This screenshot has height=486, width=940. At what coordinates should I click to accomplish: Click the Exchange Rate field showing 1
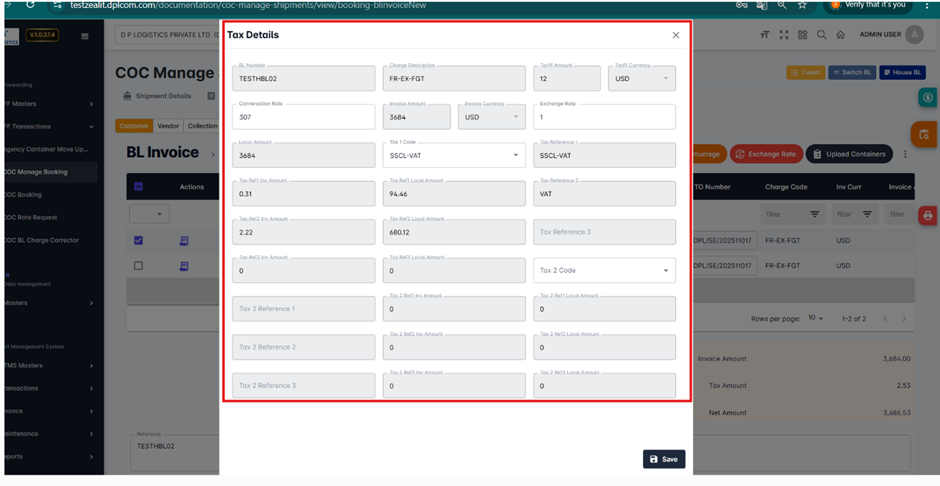(604, 117)
